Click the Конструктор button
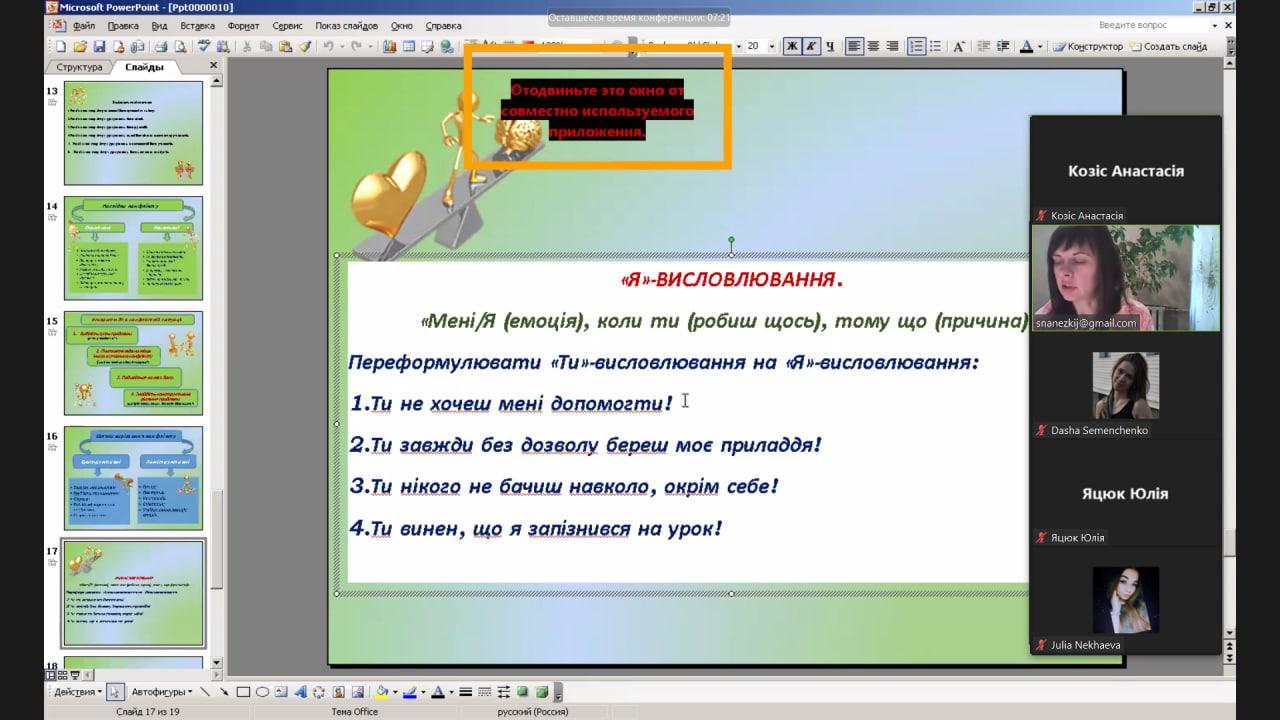1280x720 pixels. tap(1087, 46)
